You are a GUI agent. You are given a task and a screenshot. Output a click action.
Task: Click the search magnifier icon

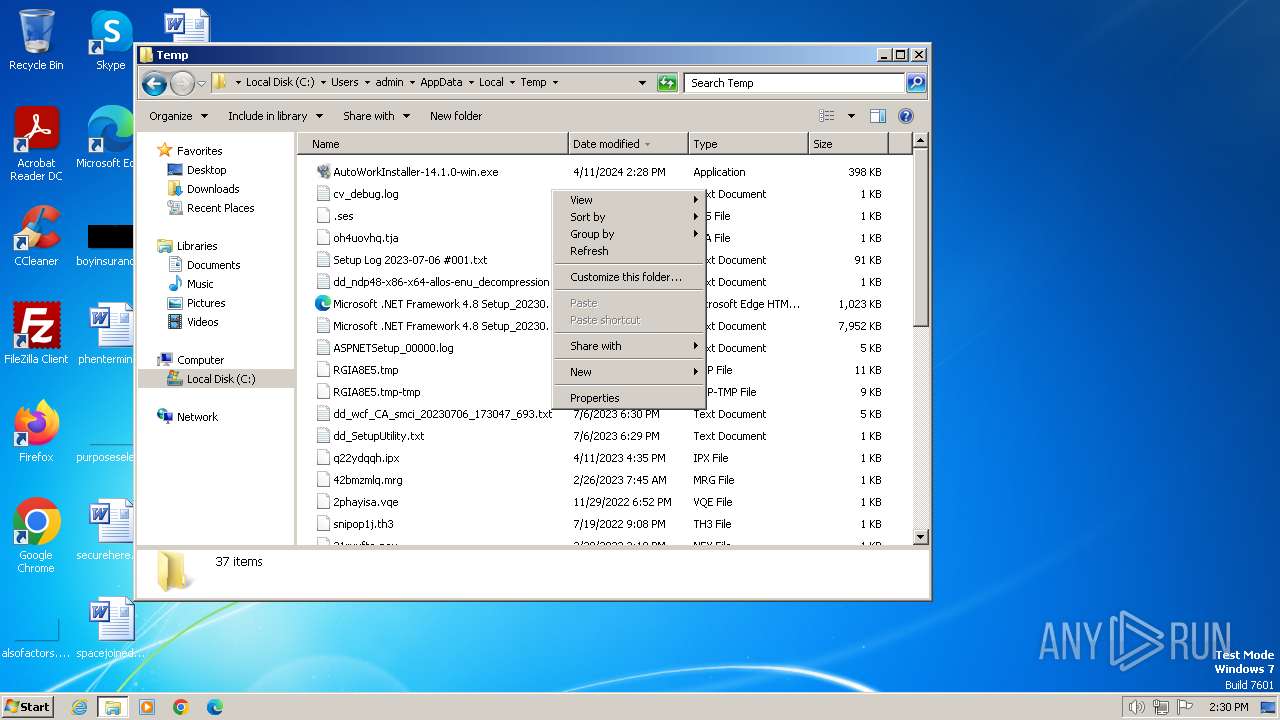(915, 83)
